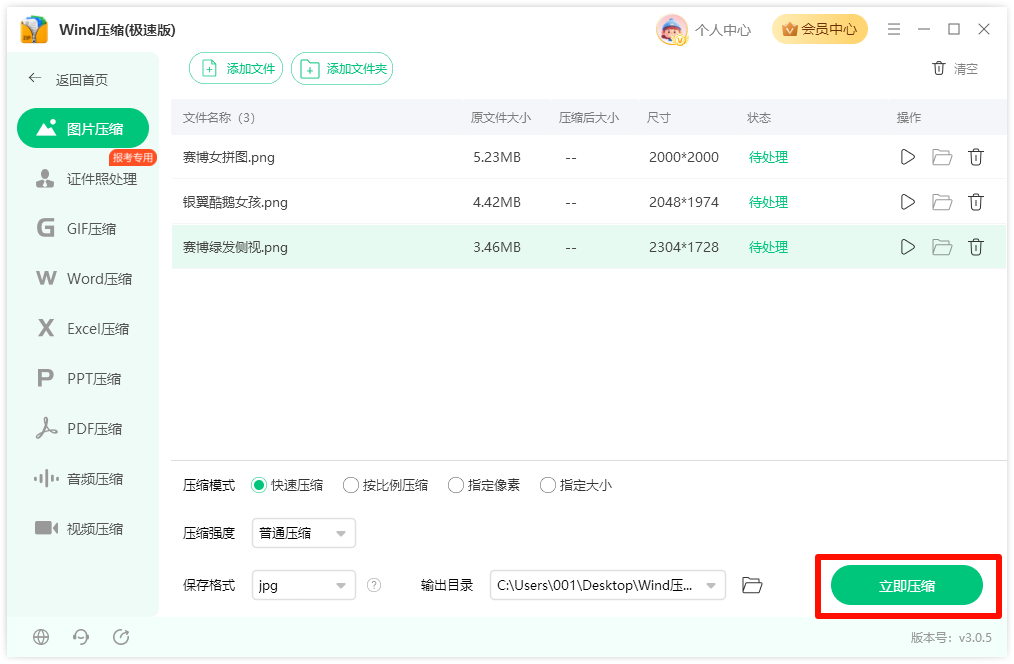The image size is (1014, 664).
Task: Show help for save format question mark
Action: [x=374, y=585]
